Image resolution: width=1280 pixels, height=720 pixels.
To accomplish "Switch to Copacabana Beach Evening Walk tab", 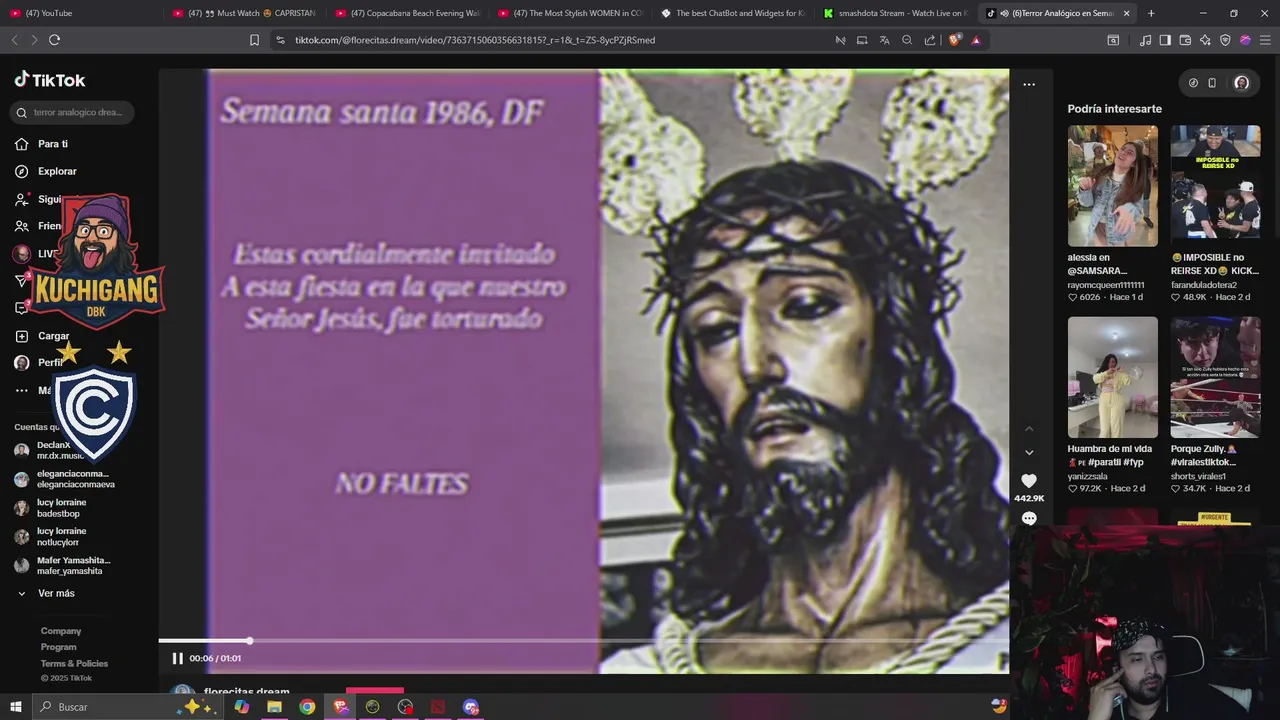I will click(x=407, y=13).
